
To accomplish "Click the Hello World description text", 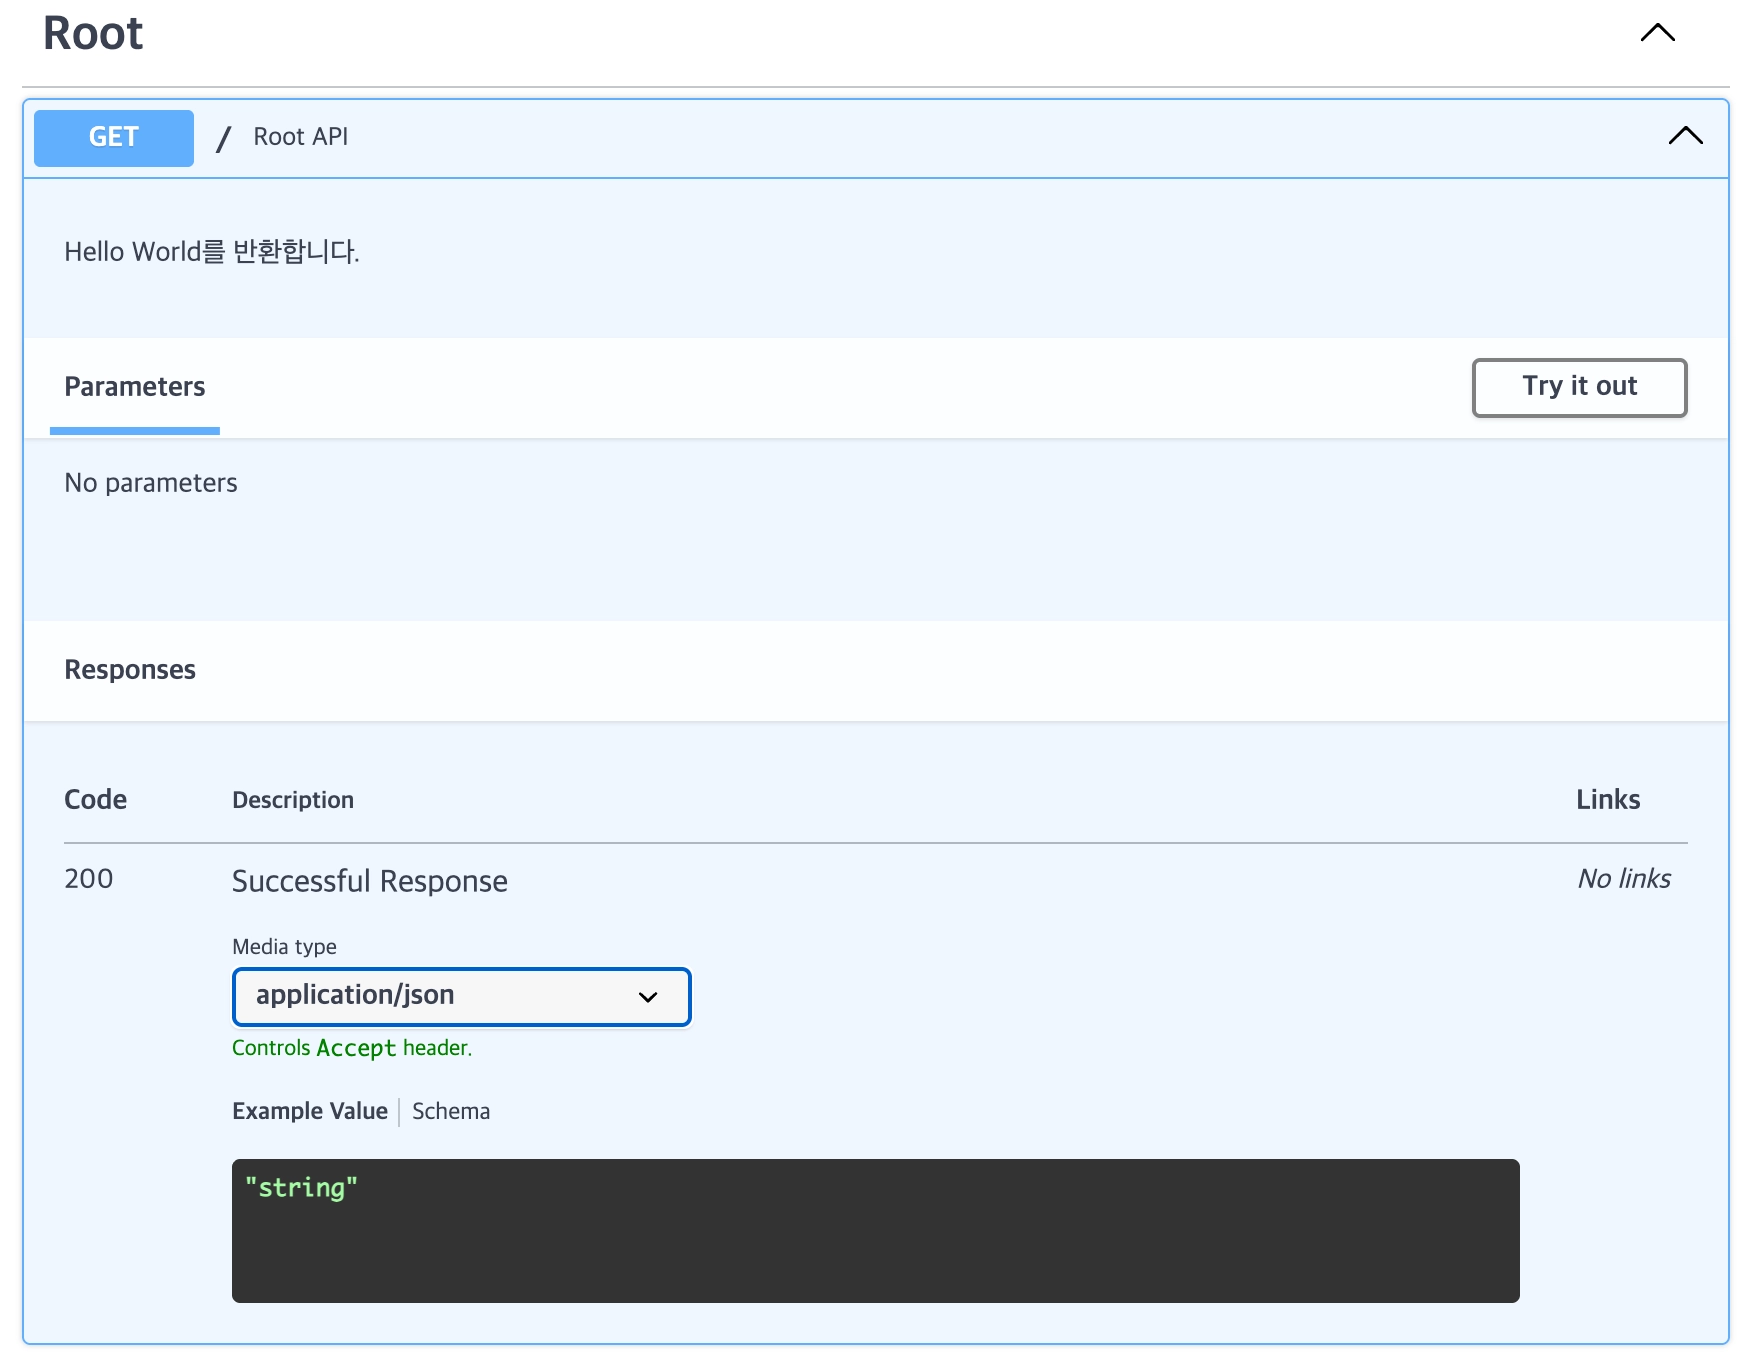I will [212, 251].
